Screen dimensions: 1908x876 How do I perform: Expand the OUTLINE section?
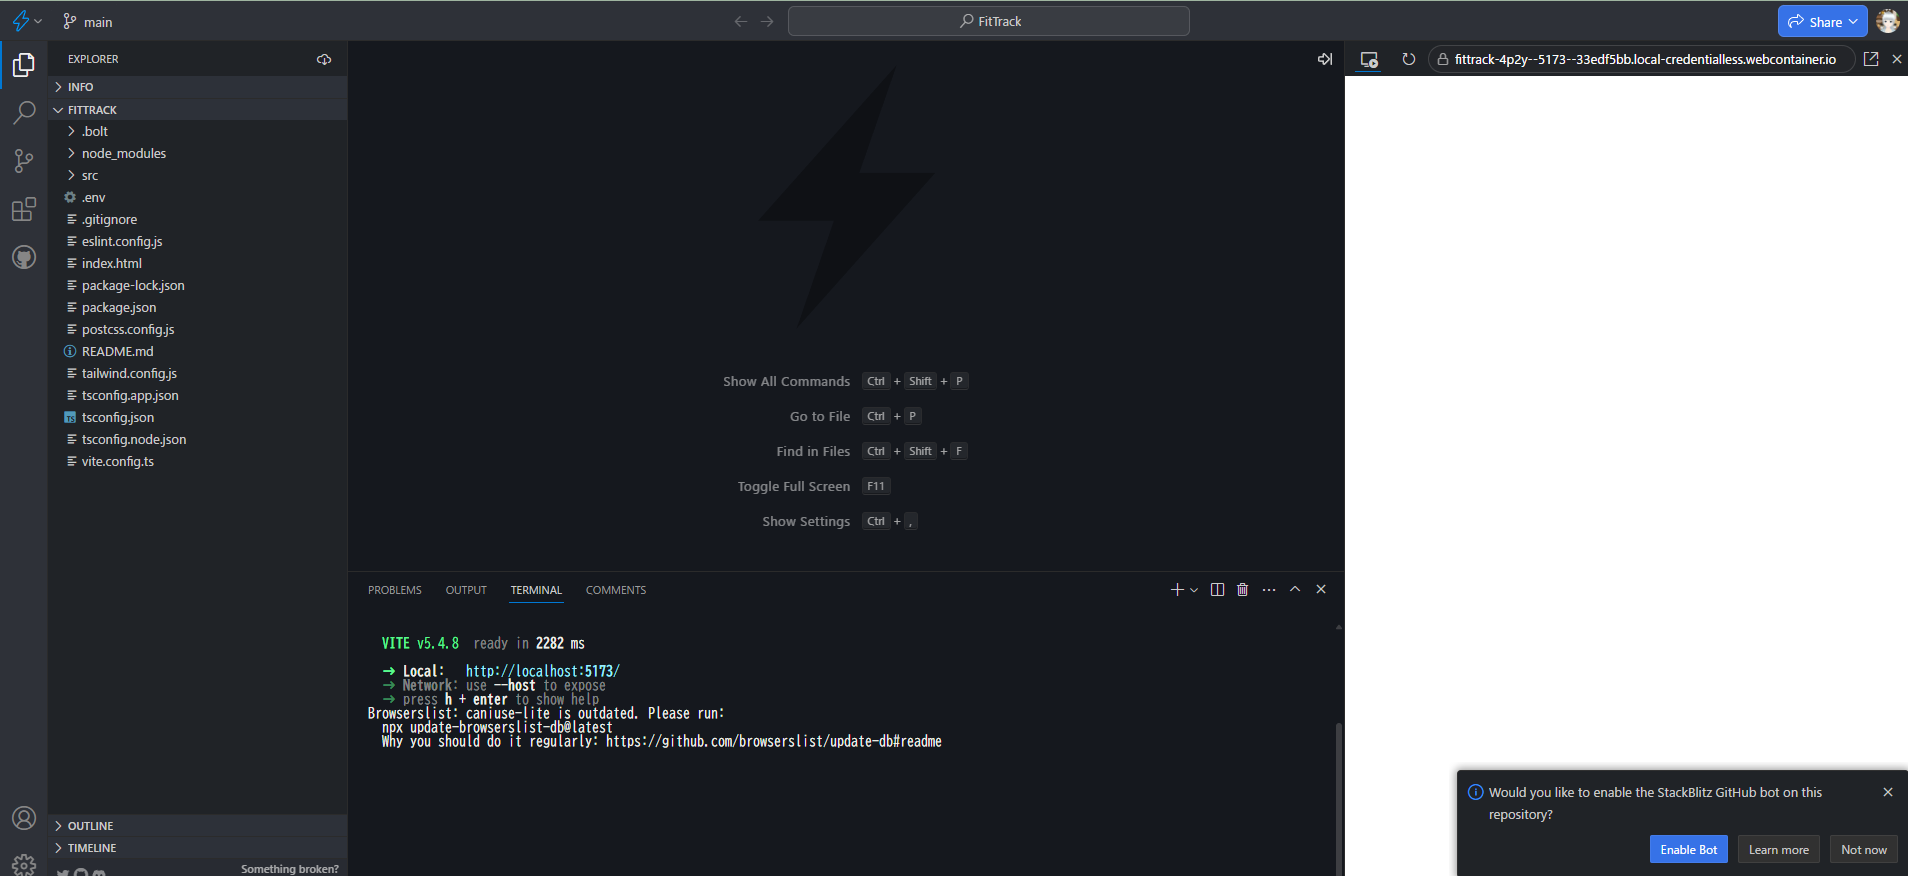(198, 826)
